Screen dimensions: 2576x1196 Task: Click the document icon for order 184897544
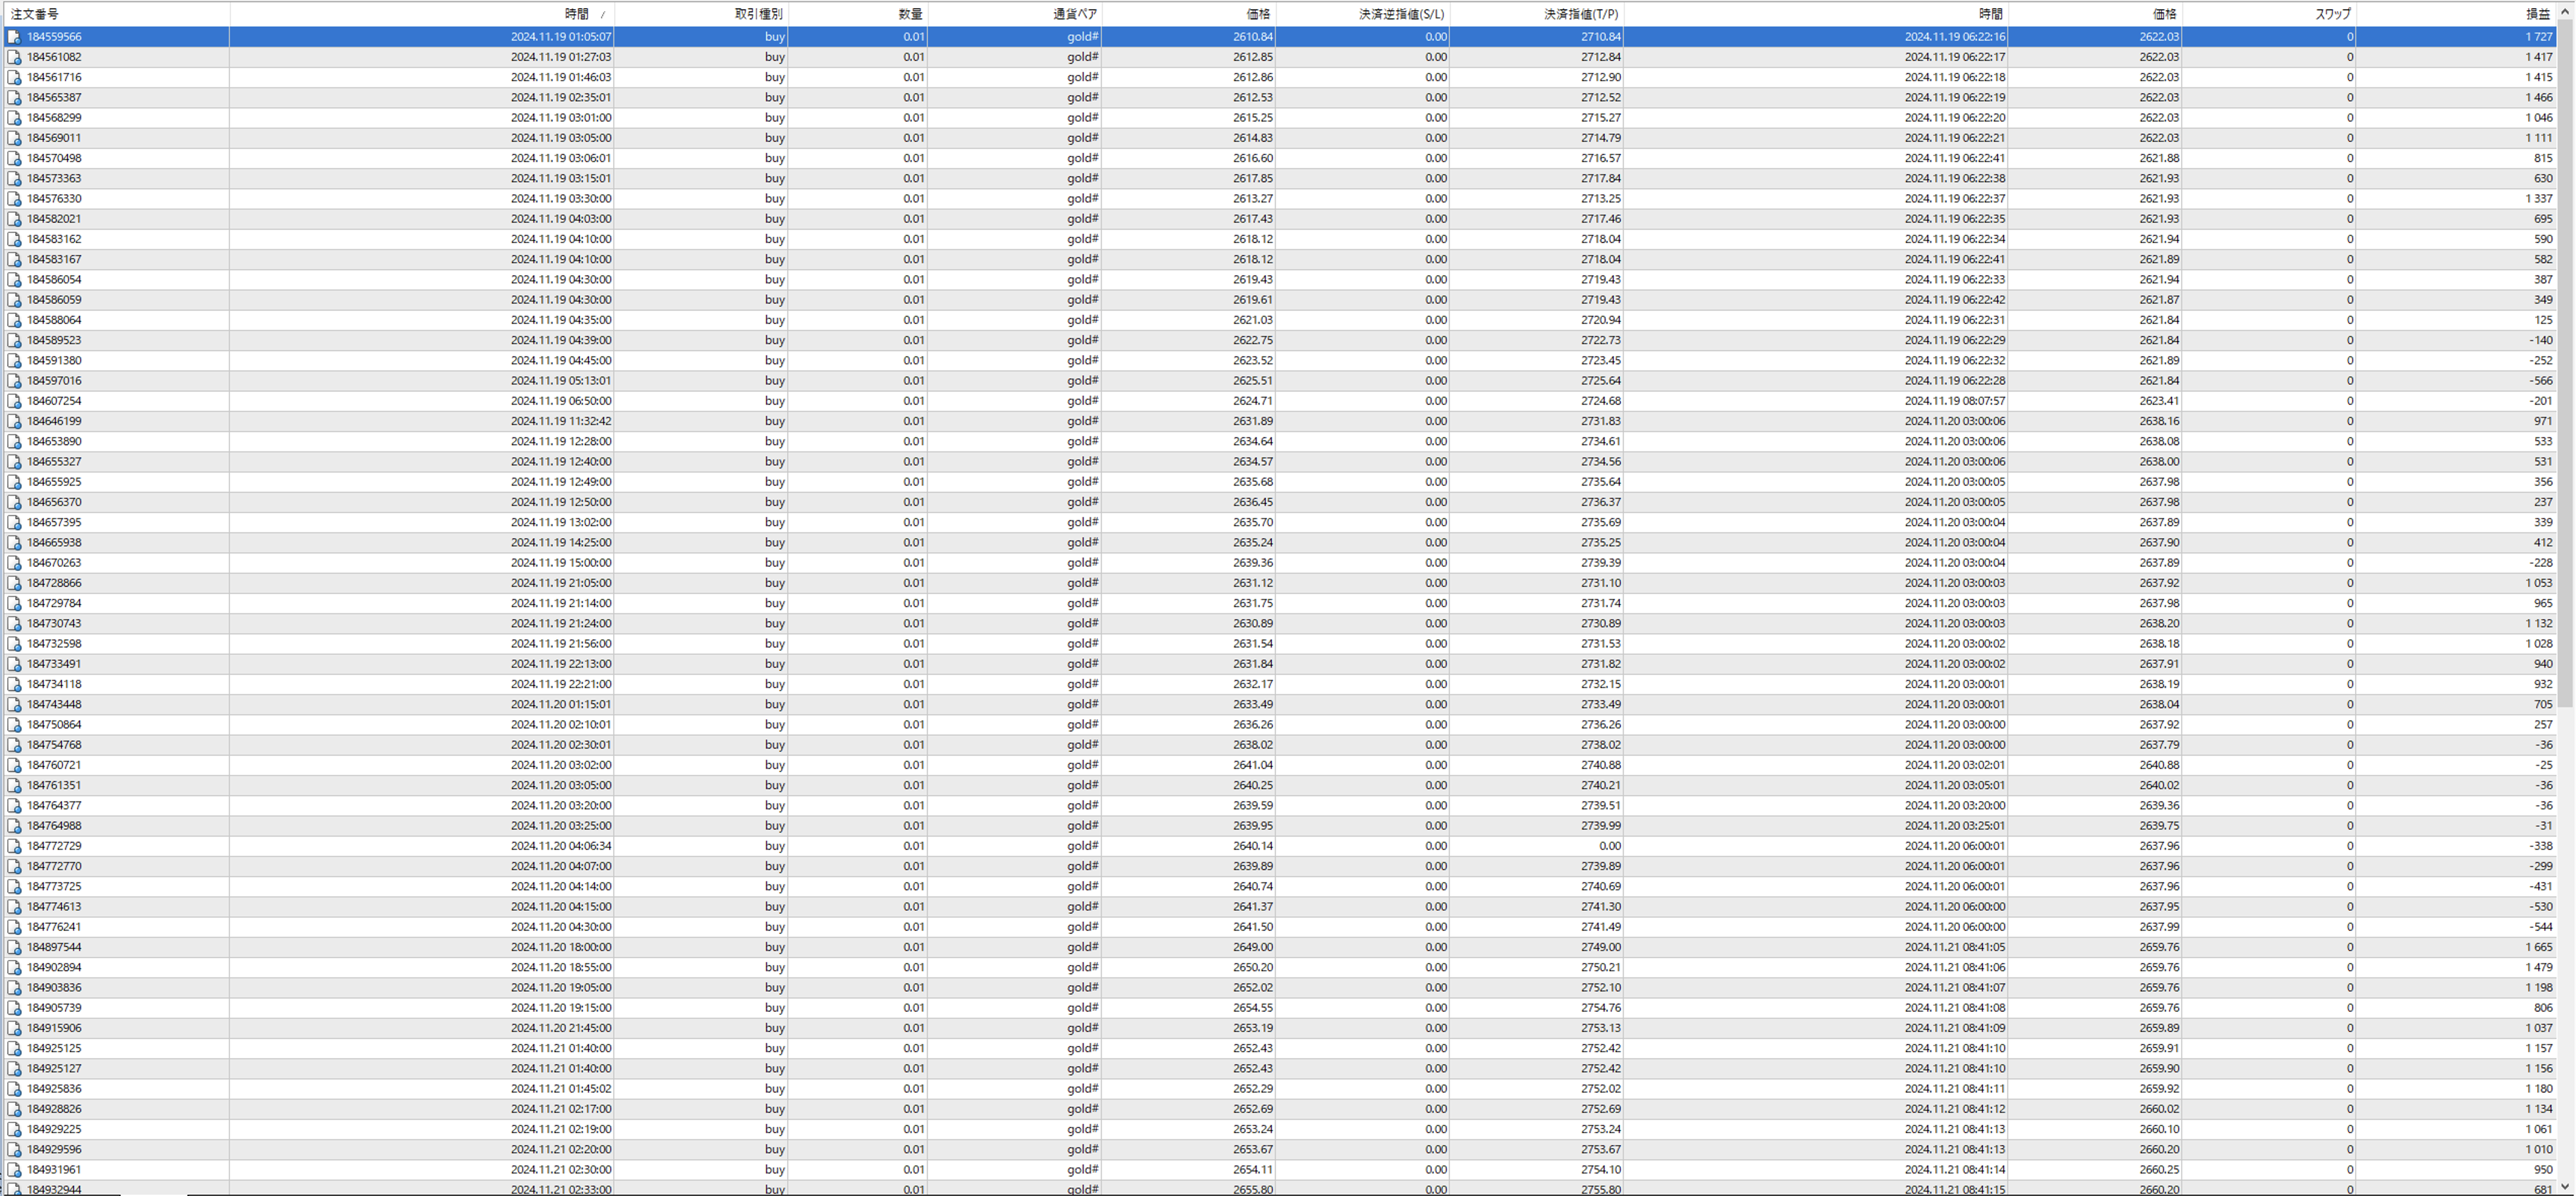[14, 947]
